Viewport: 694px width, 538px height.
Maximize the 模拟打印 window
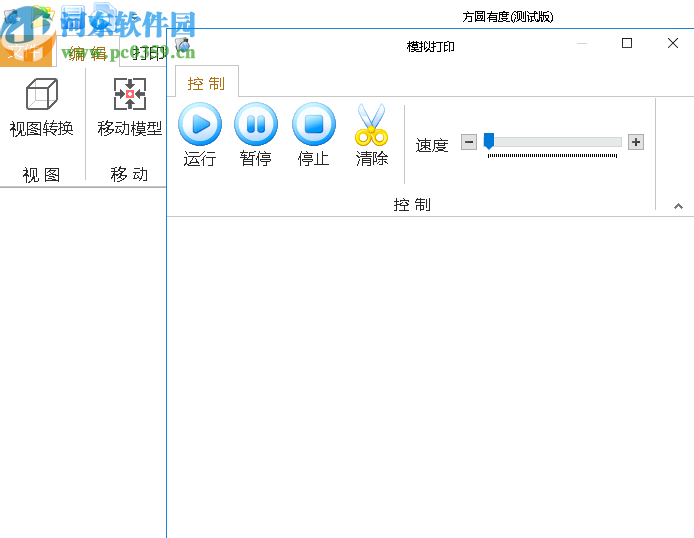click(627, 43)
